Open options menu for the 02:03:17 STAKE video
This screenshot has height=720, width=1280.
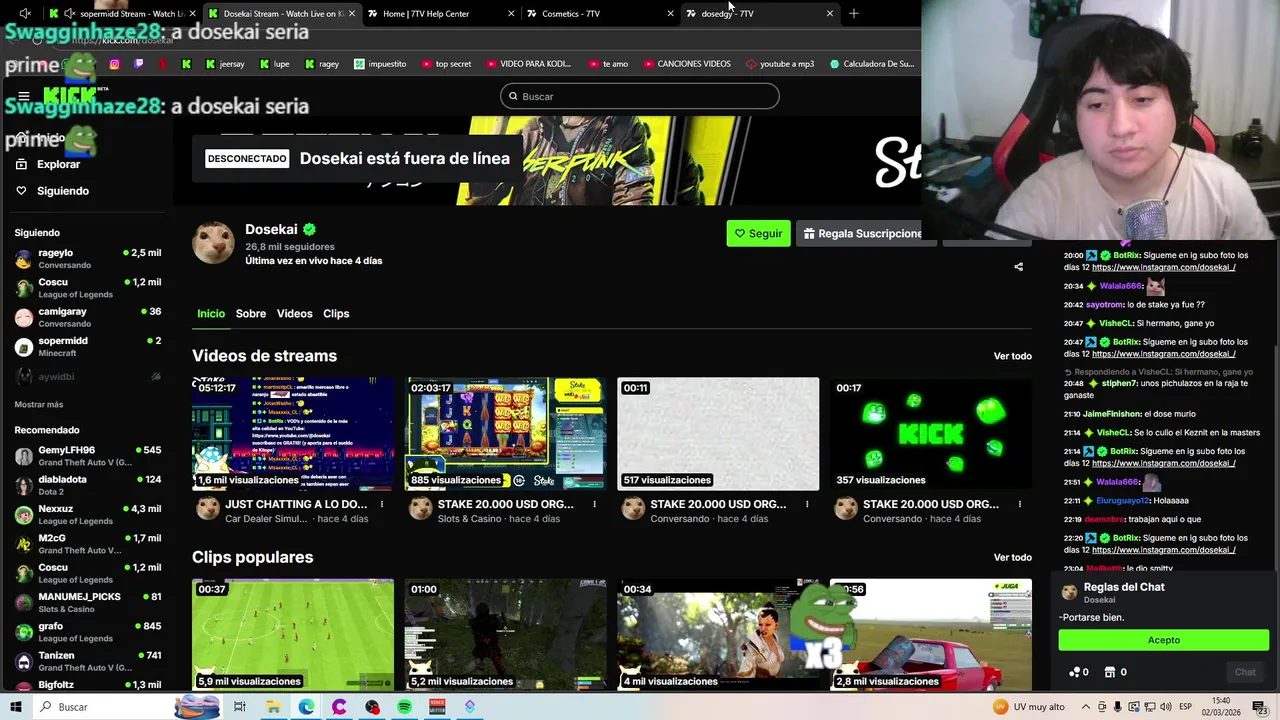(x=594, y=504)
